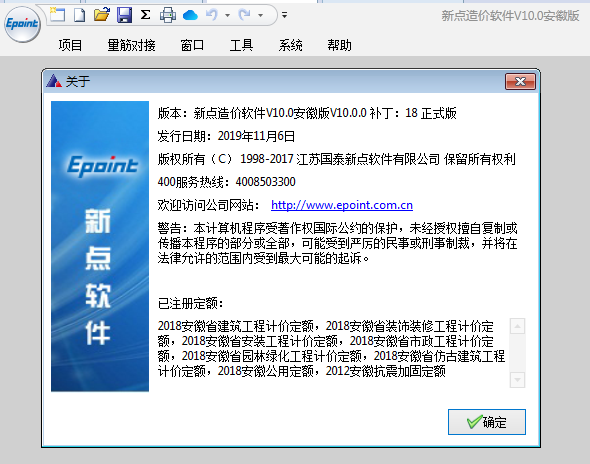Click the text 2012安徽抗震加固定额
590x464 pixels.
point(386,371)
